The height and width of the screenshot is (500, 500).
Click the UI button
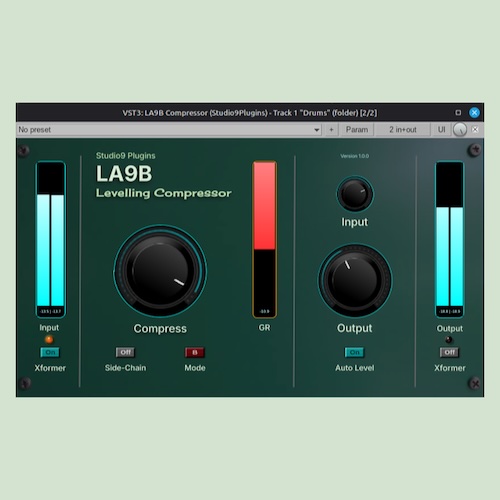tap(441, 130)
